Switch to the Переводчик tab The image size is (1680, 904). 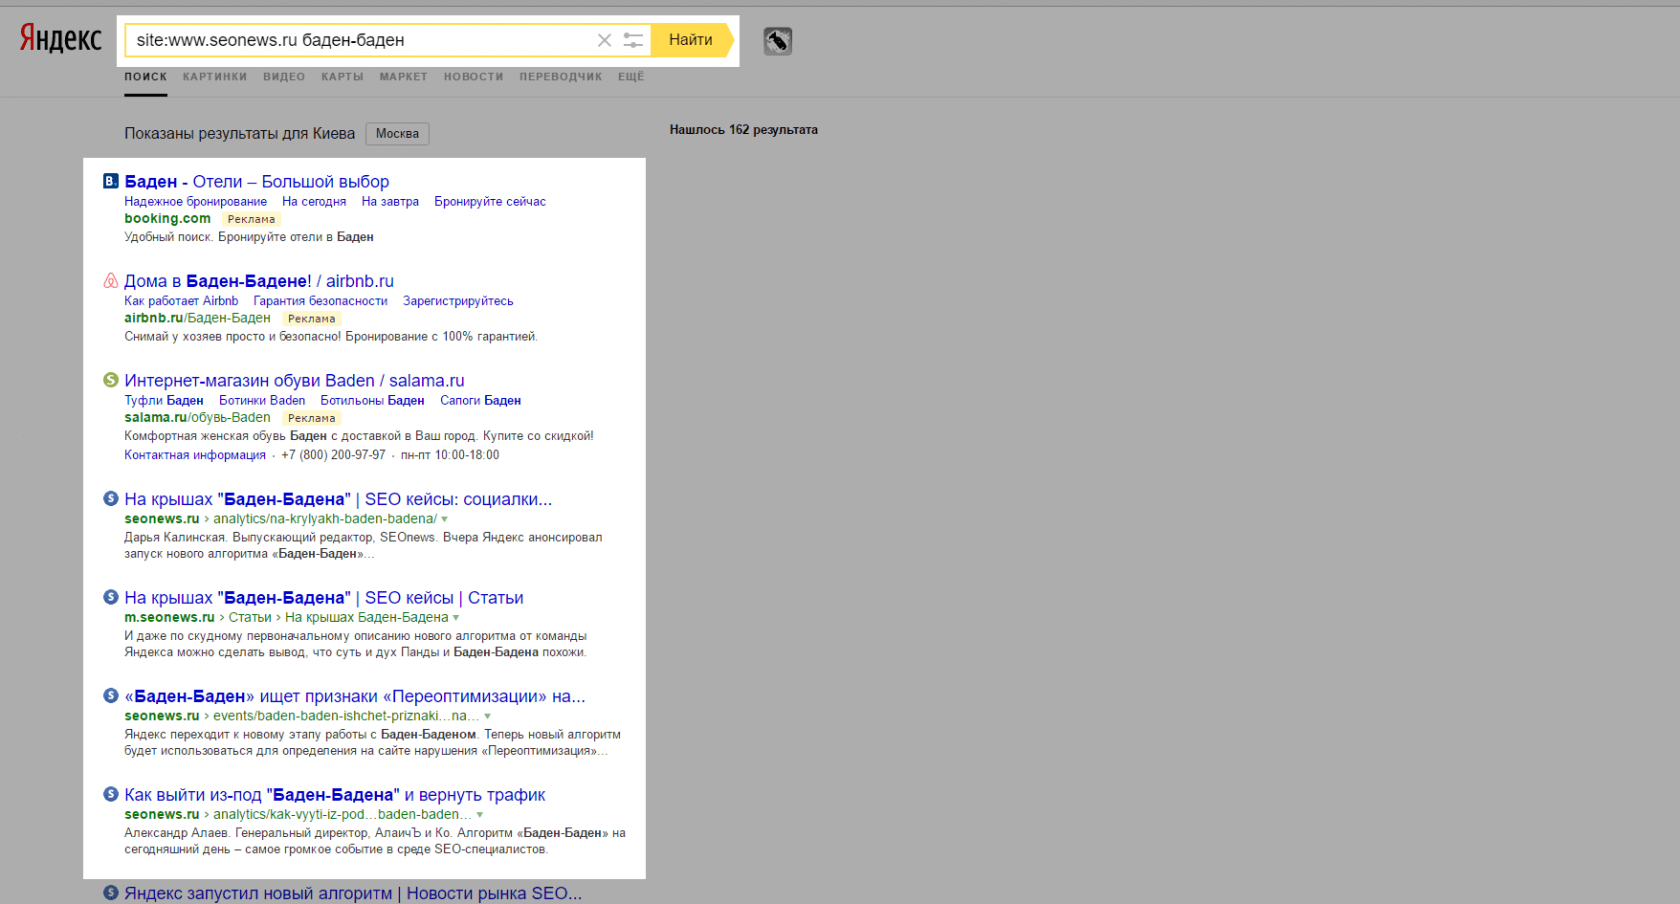pyautogui.click(x=561, y=77)
